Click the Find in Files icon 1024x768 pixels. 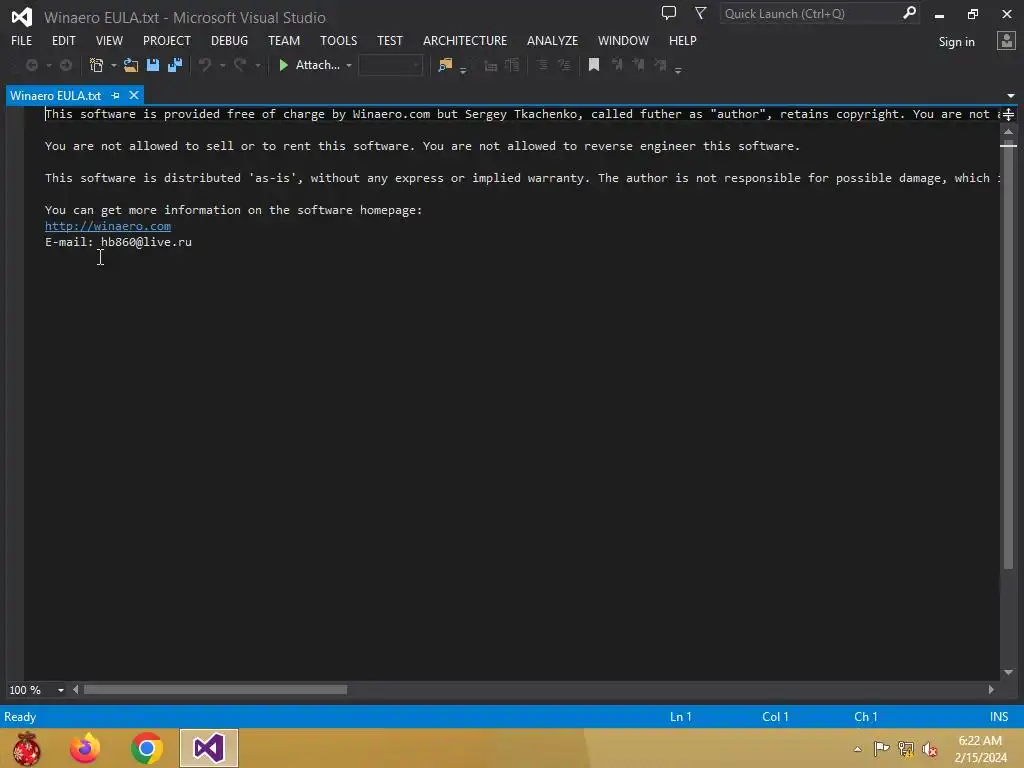[x=445, y=65]
